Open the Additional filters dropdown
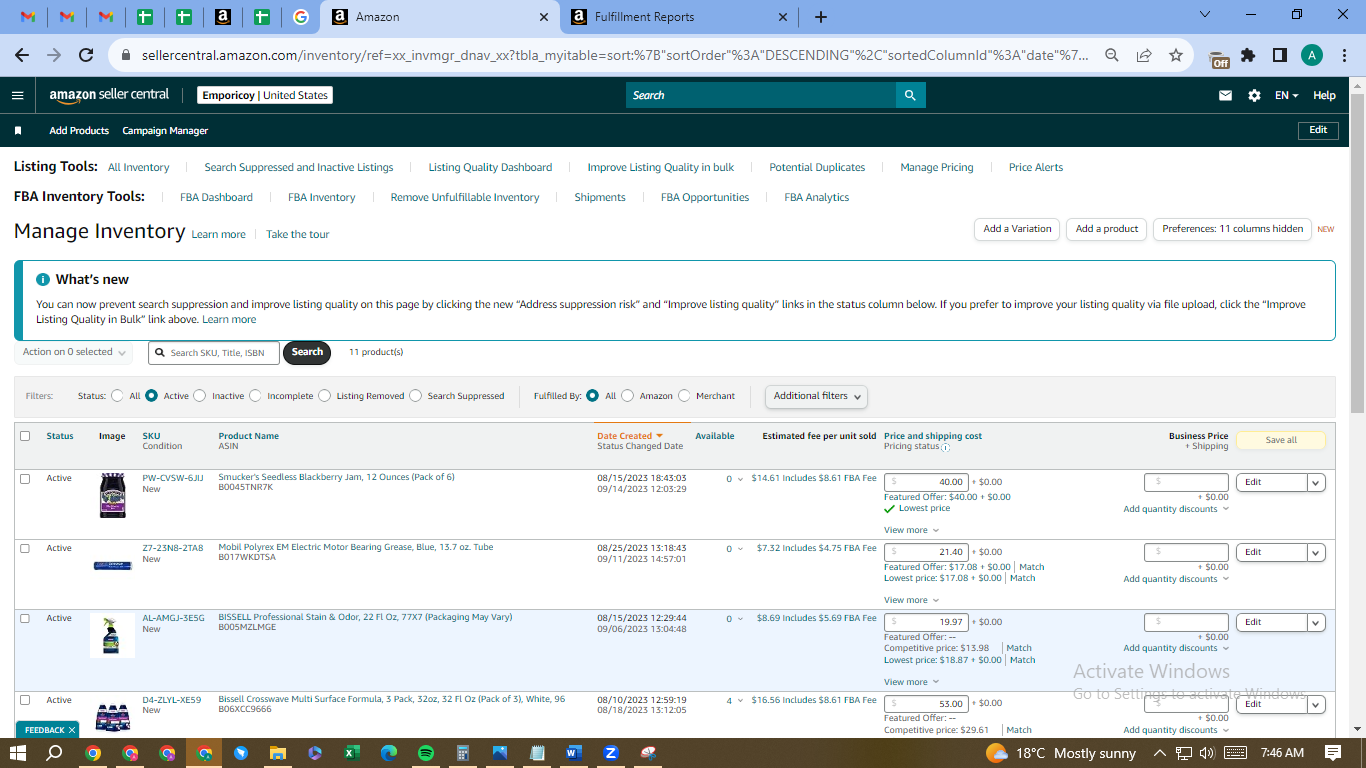This screenshot has width=1366, height=768. [816, 396]
